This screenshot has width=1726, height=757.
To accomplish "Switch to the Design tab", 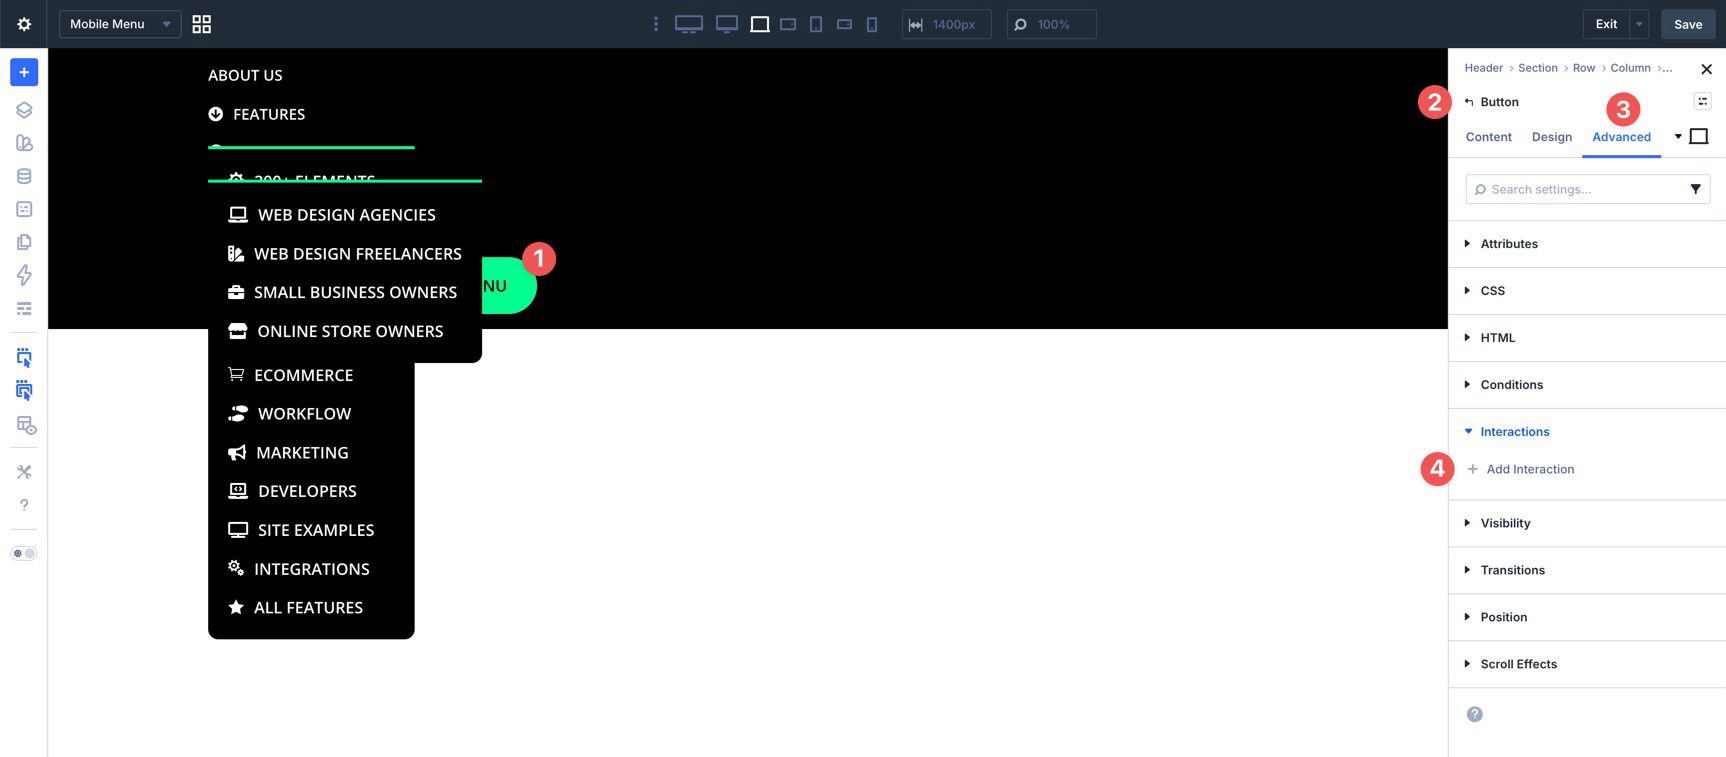I will (x=1551, y=137).
